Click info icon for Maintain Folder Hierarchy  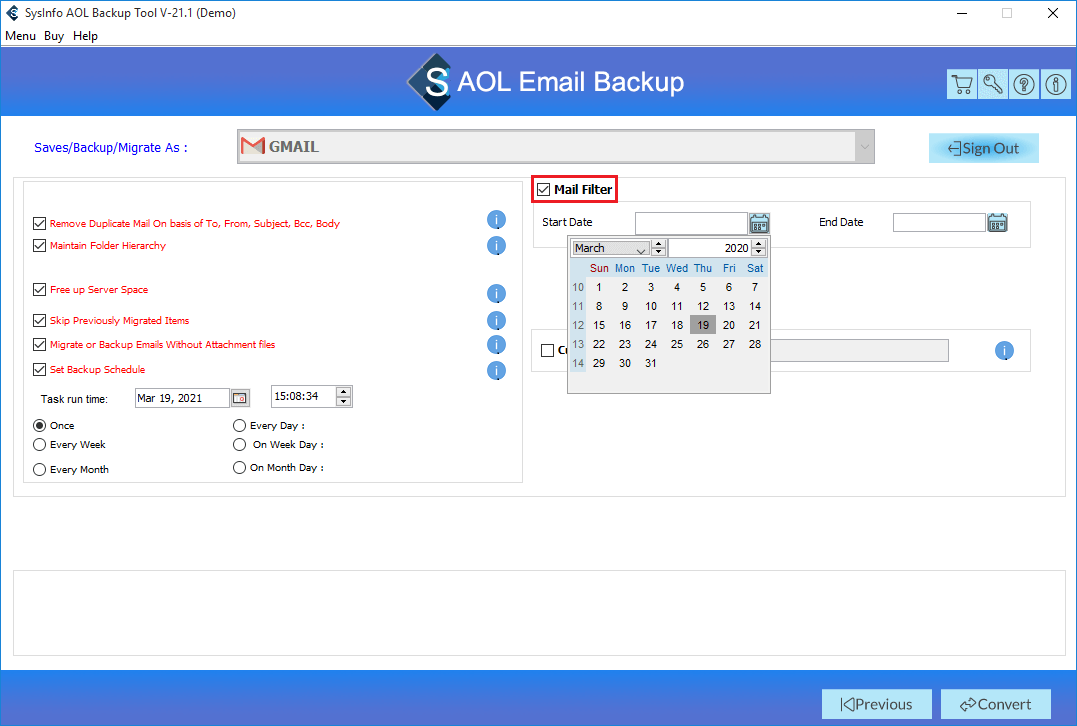(496, 246)
